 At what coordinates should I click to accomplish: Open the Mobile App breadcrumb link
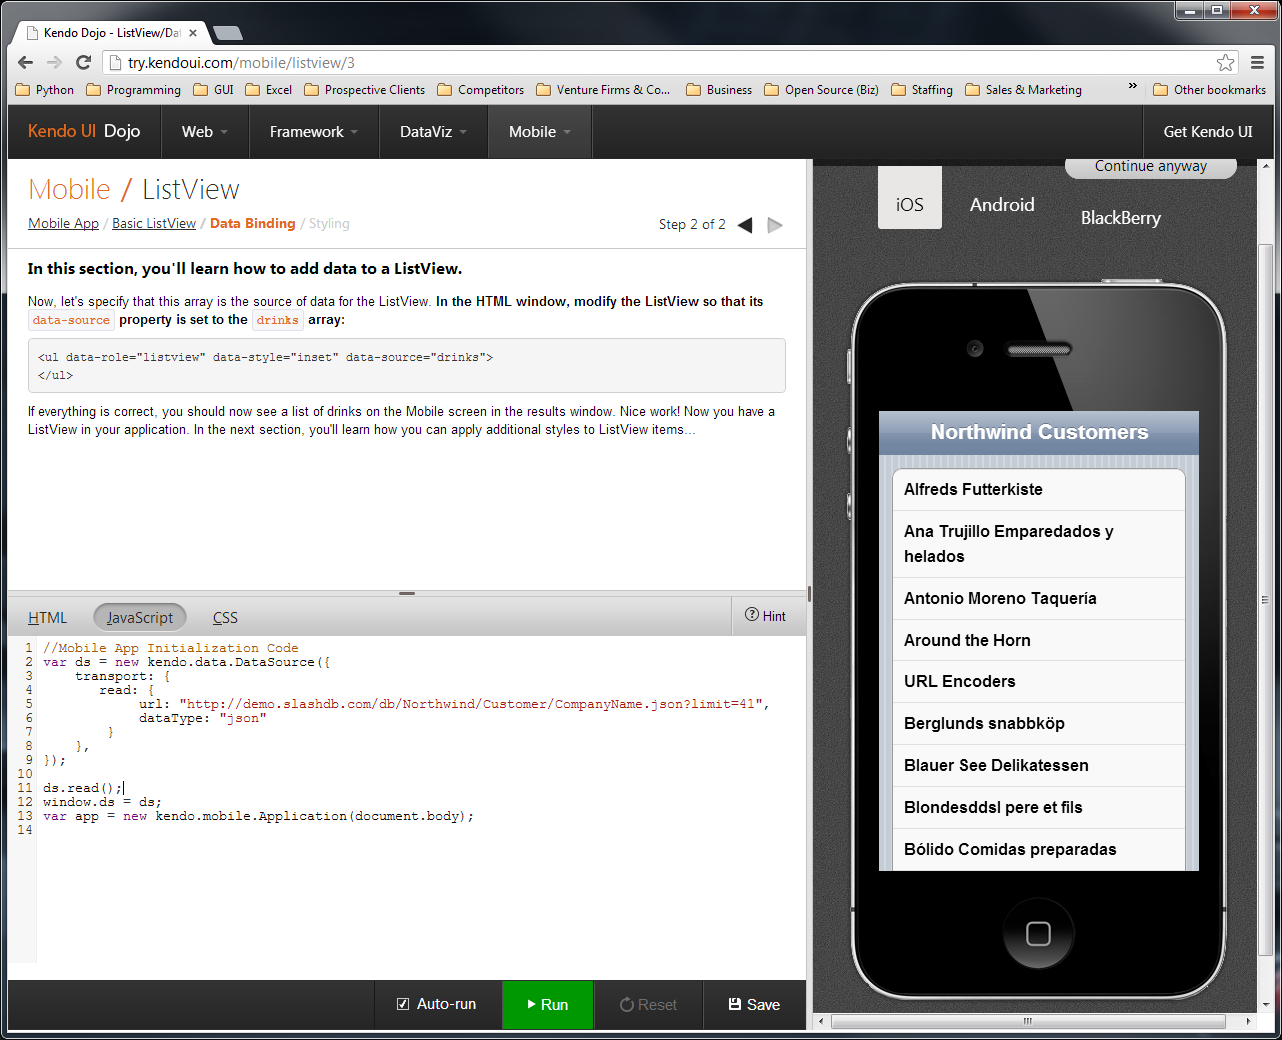pos(63,224)
